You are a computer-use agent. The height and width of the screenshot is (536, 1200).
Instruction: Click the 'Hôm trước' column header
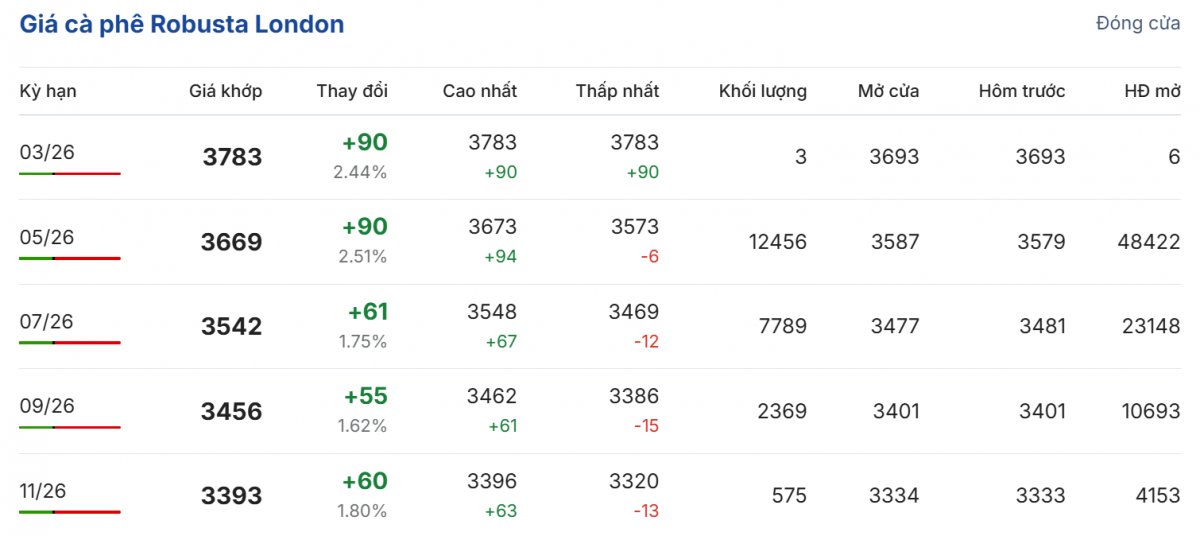click(1021, 91)
